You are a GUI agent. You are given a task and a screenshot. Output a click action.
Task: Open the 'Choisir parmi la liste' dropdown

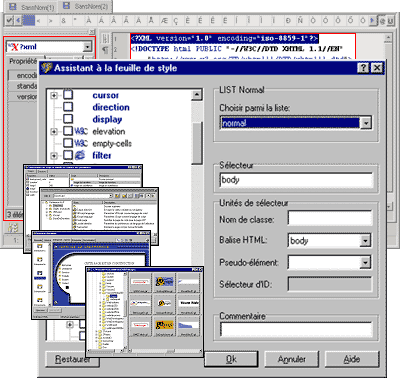[366, 123]
